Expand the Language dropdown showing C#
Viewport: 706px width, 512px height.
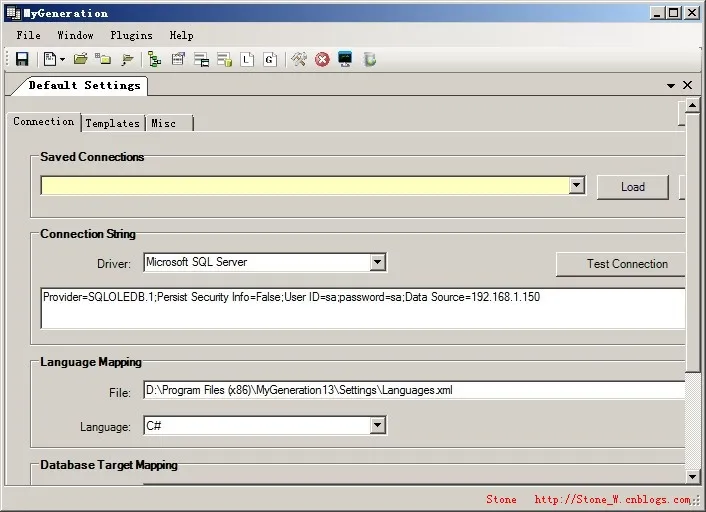coord(378,425)
